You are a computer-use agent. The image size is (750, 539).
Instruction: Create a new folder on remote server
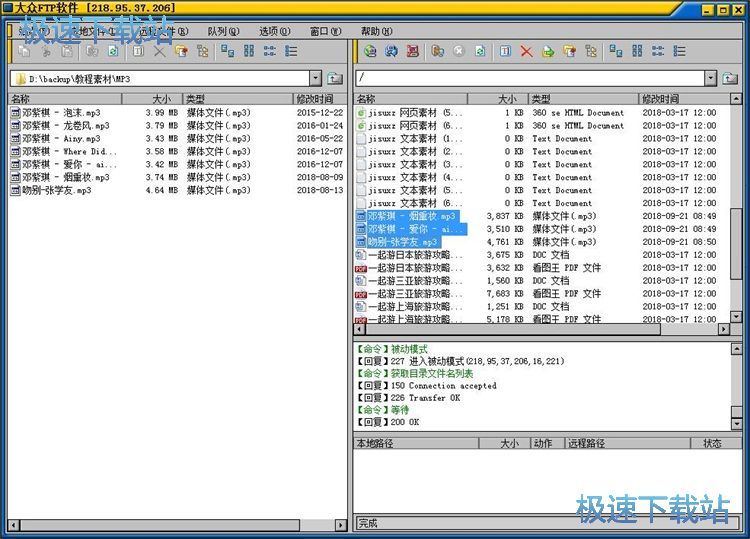[x=569, y=51]
